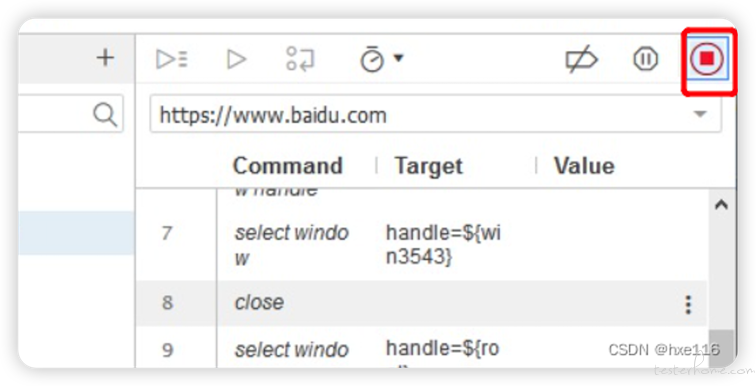Screen dimensions: 756x386
Task: Select row 7 select window command
Action: coord(422,245)
